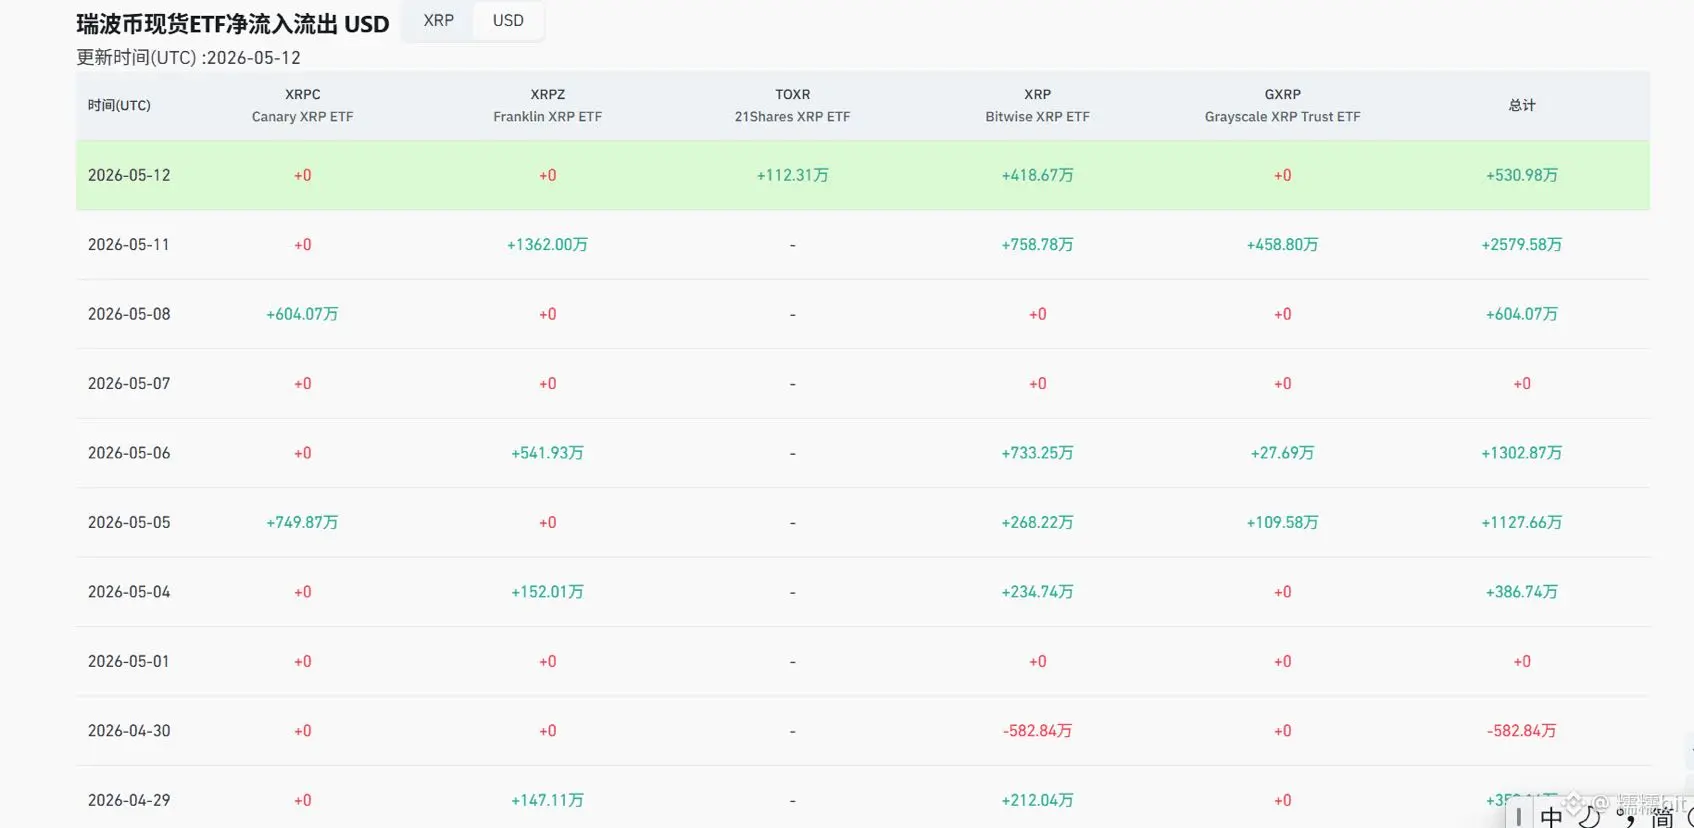Select the 2026-05-04 date cell
The image size is (1694, 828).
coord(129,592)
